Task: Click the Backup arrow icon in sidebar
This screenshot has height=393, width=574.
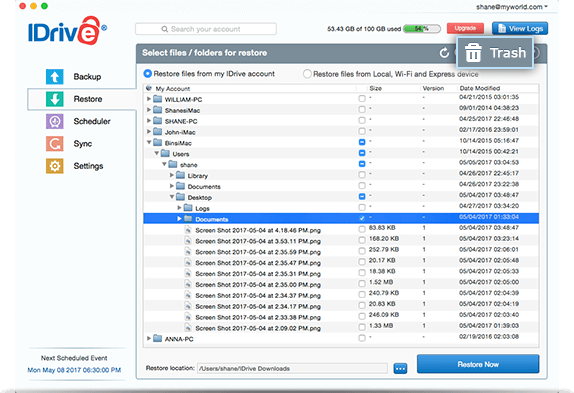Action: (x=55, y=76)
